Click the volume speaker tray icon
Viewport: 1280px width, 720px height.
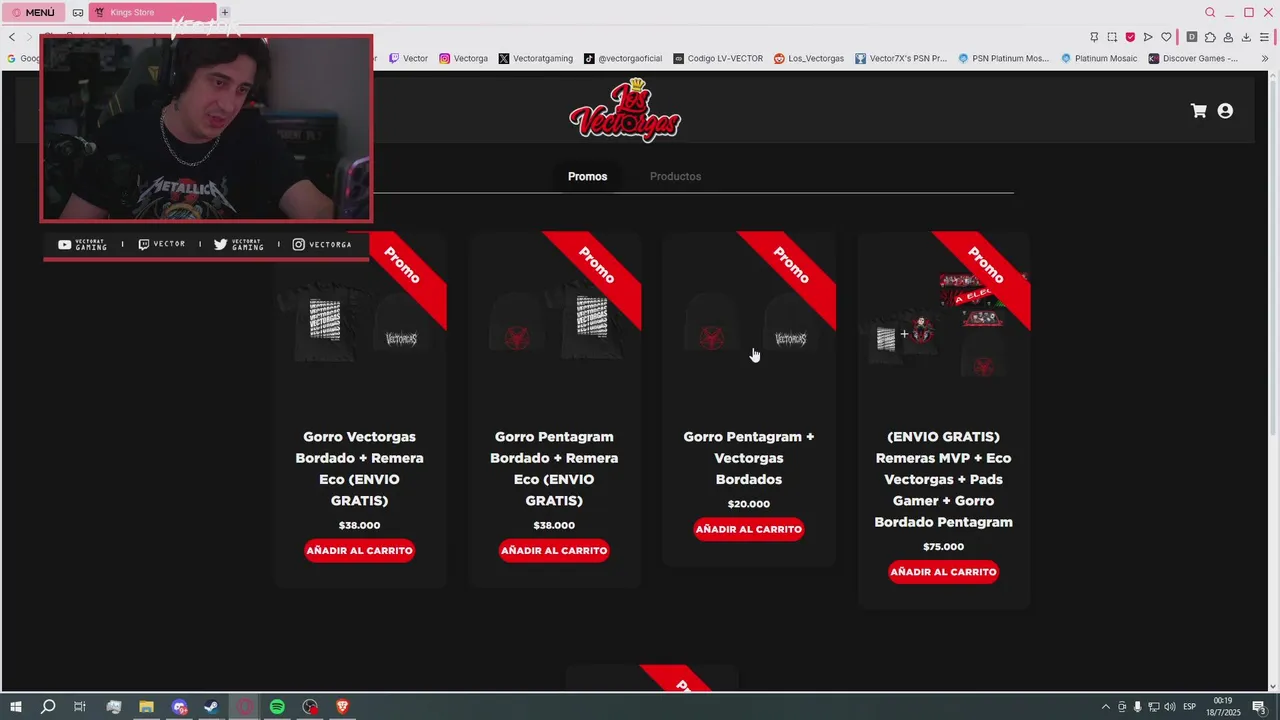pos(1170,707)
